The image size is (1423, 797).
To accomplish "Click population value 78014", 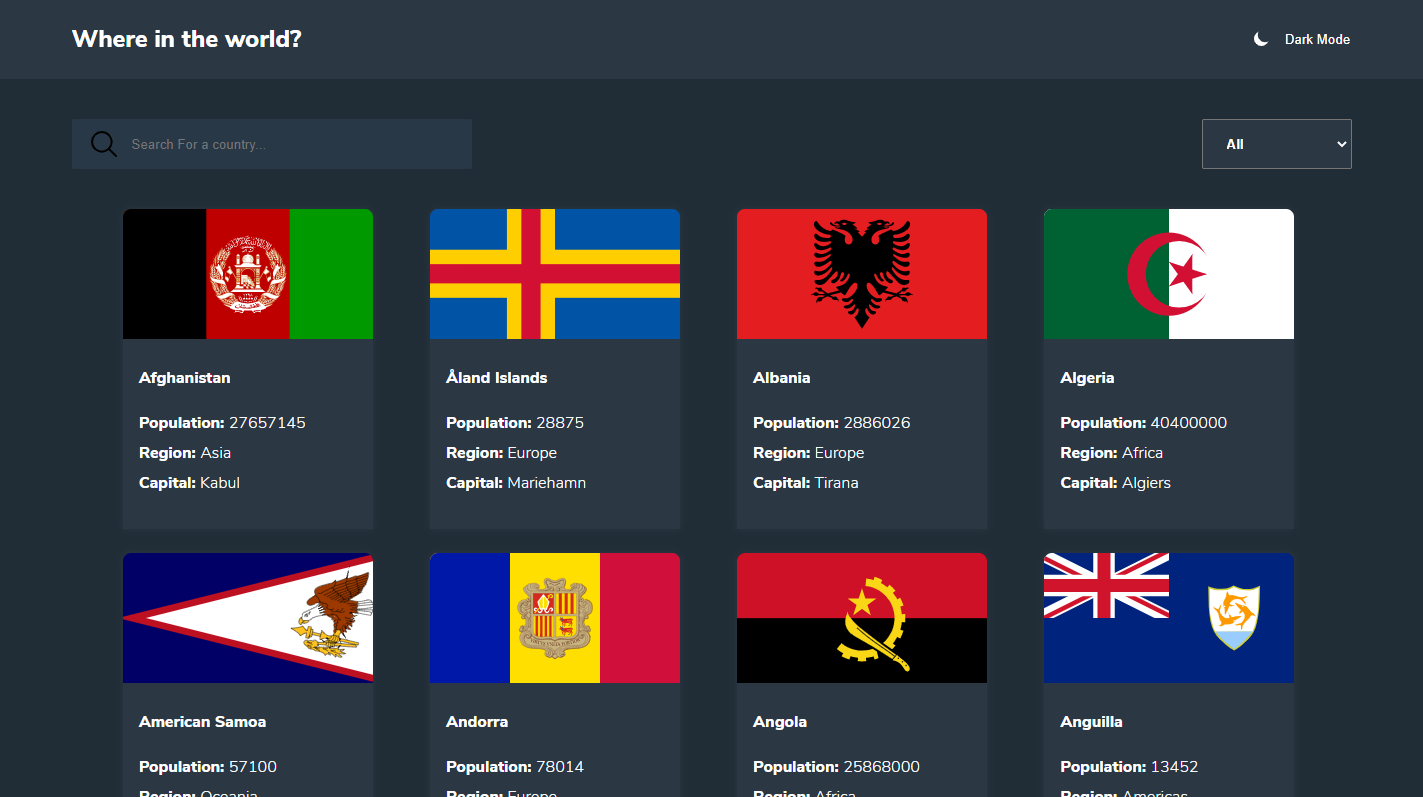I will tap(560, 767).
